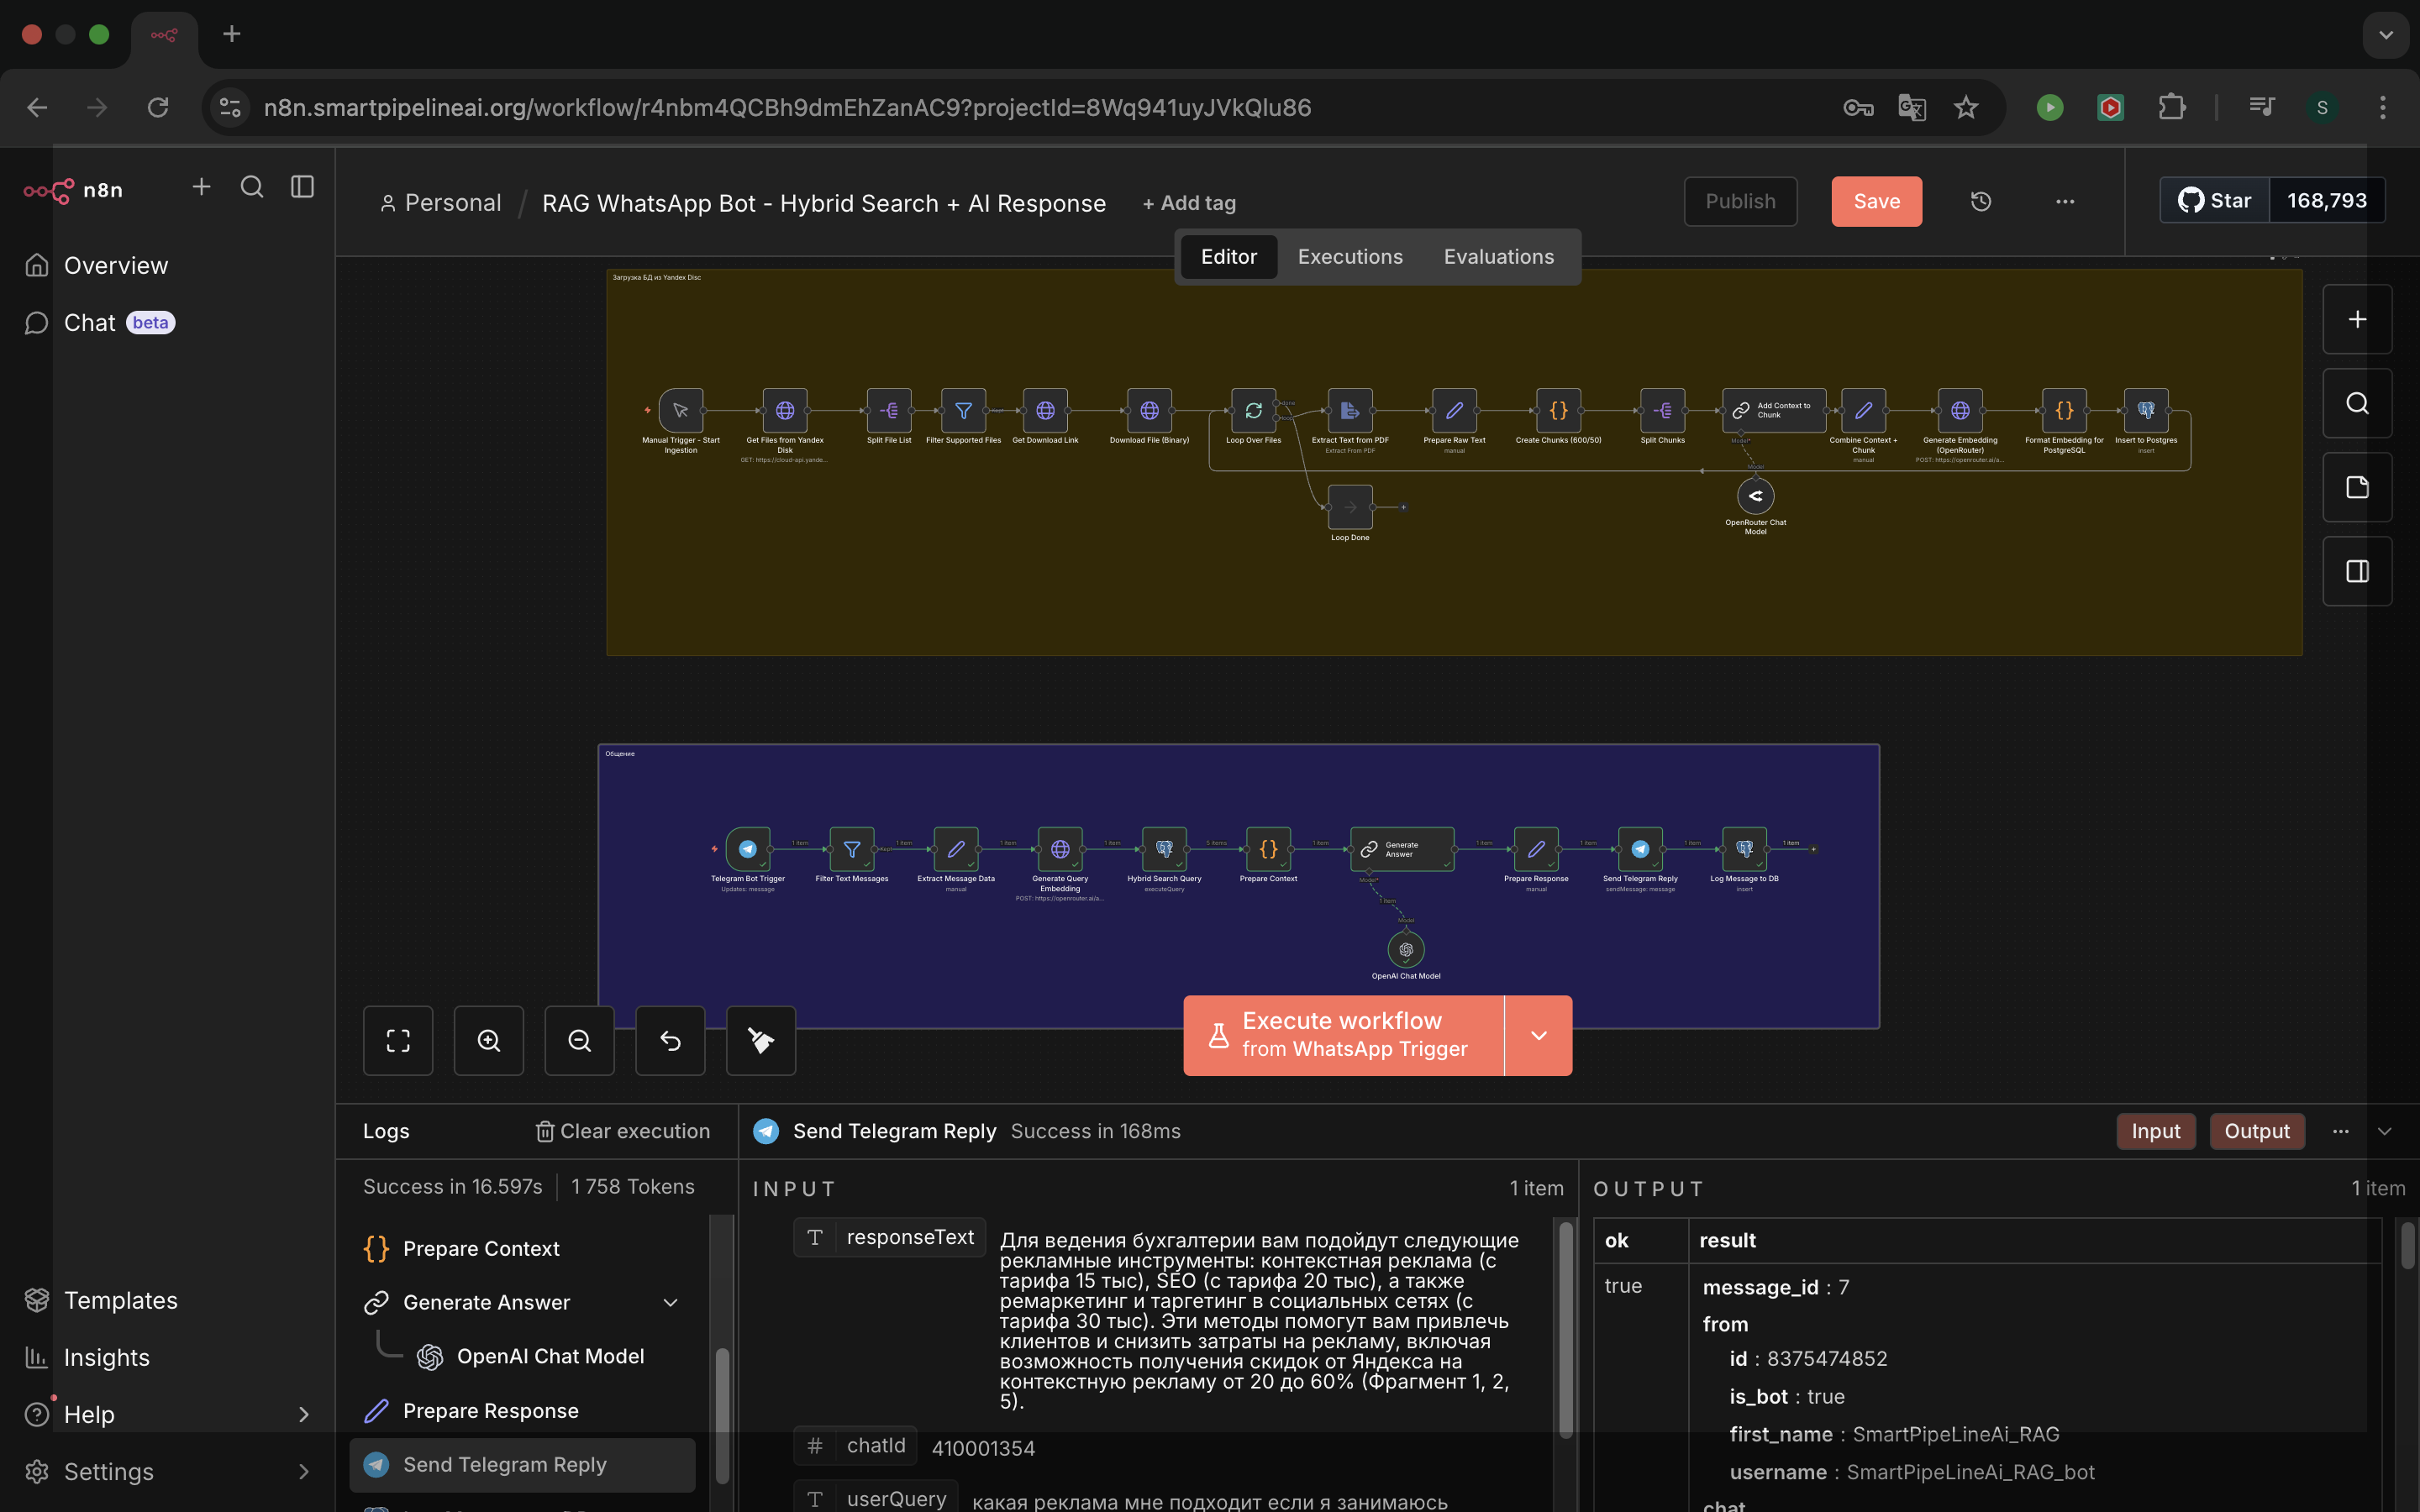Screen dimensions: 2420x1512
Task: Toggle the Output panel in logs
Action: pyautogui.click(x=2256, y=1131)
